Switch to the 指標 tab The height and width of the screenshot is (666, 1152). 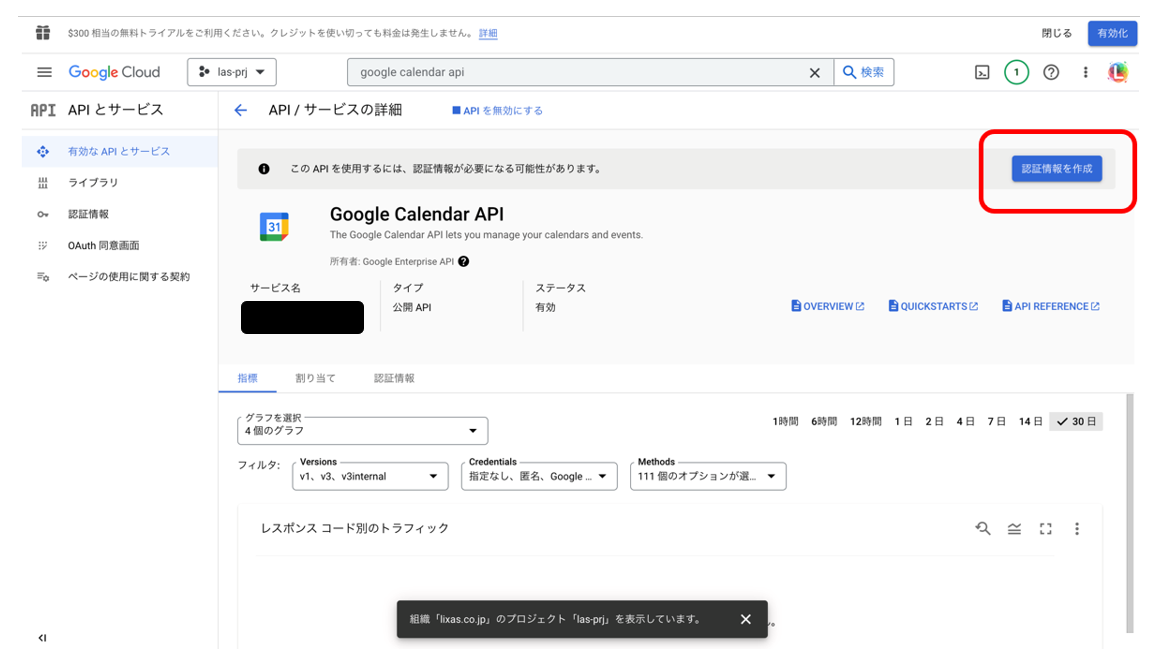[x=248, y=378]
